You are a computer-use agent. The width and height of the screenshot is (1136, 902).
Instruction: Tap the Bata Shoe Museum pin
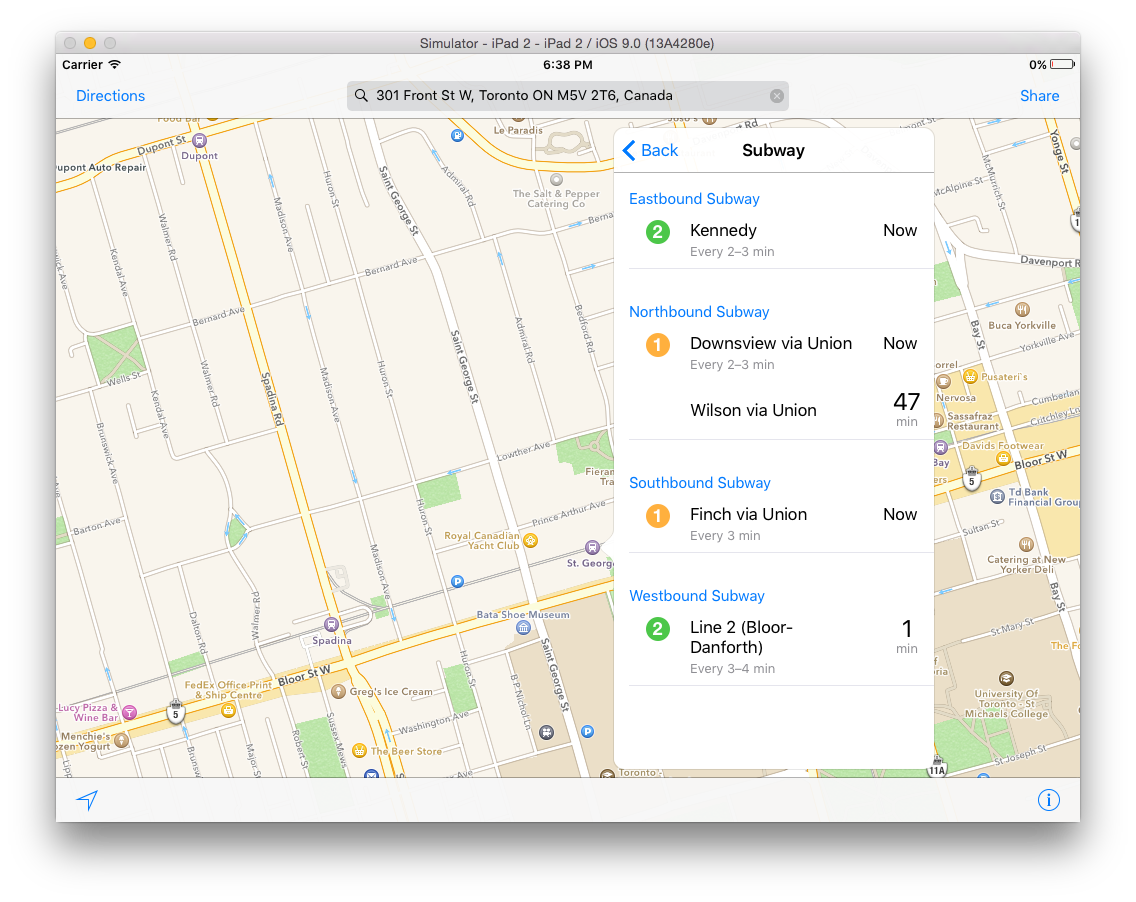click(523, 628)
